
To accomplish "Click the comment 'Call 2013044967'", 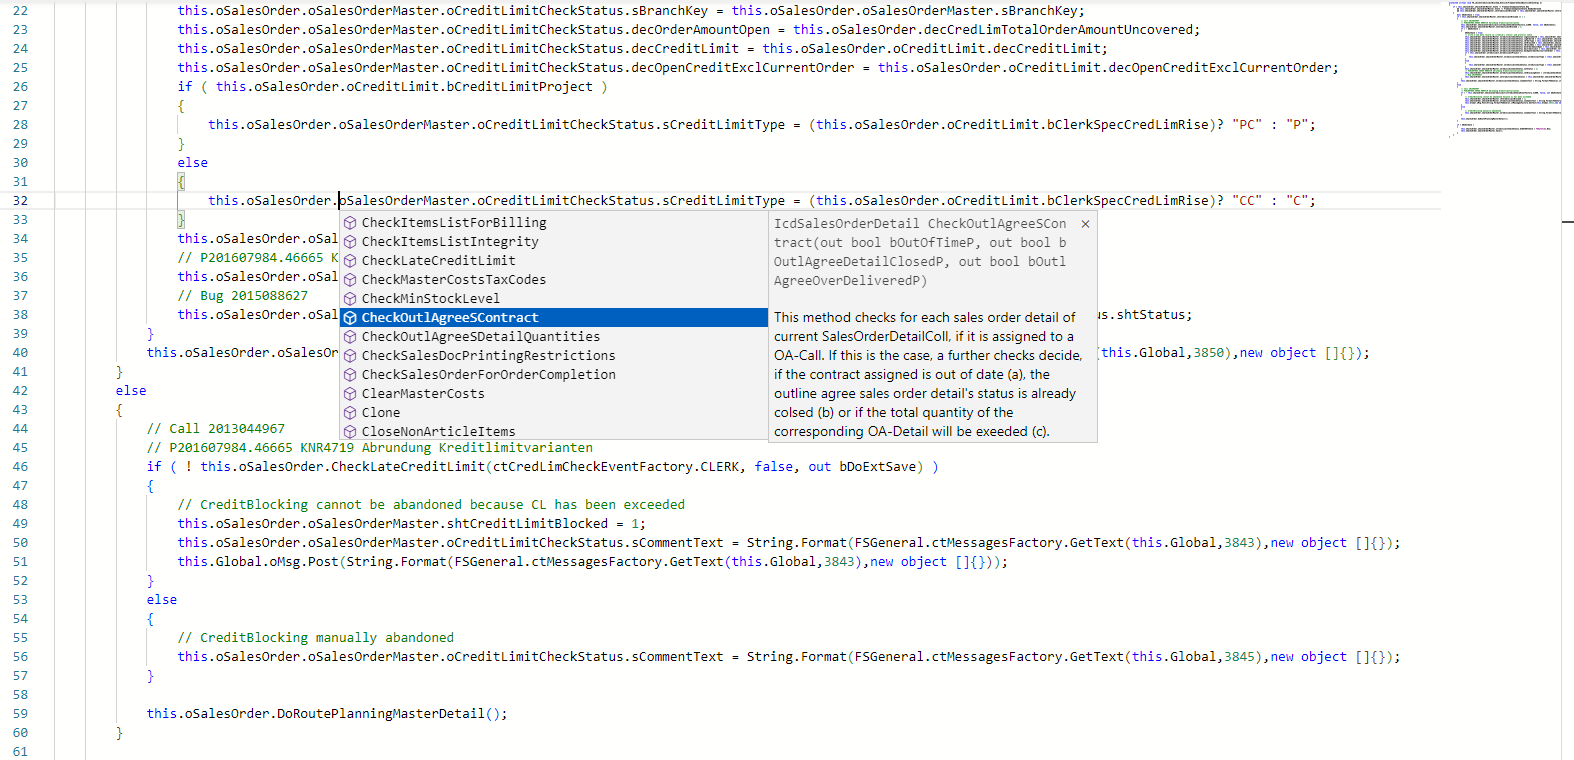I will tap(216, 429).
